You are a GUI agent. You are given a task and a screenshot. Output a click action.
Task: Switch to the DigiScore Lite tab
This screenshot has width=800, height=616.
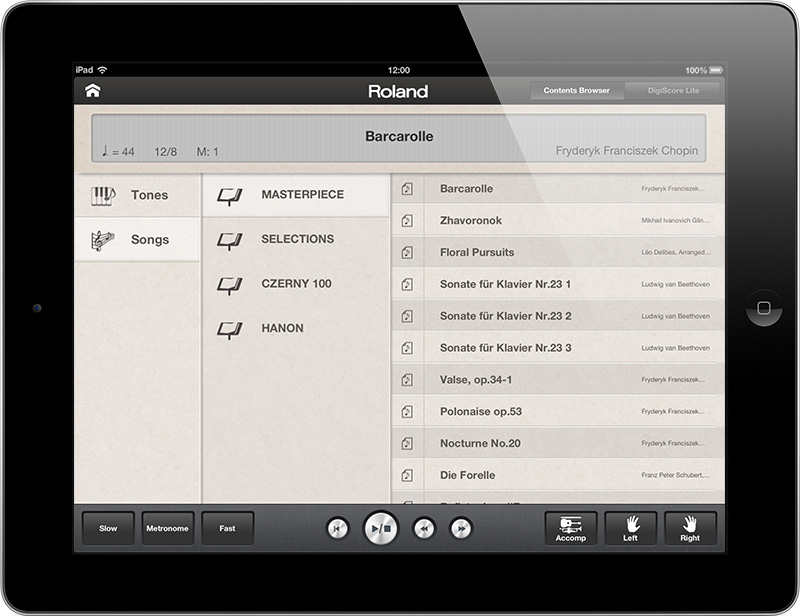[x=673, y=90]
